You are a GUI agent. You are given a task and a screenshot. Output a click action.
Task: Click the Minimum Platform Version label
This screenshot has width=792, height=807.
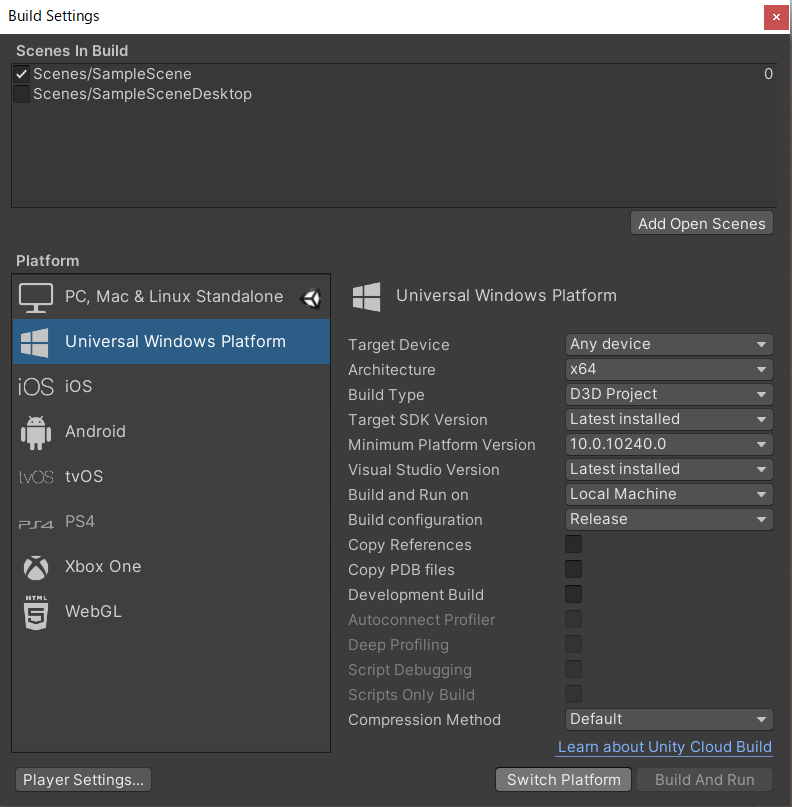coord(442,445)
